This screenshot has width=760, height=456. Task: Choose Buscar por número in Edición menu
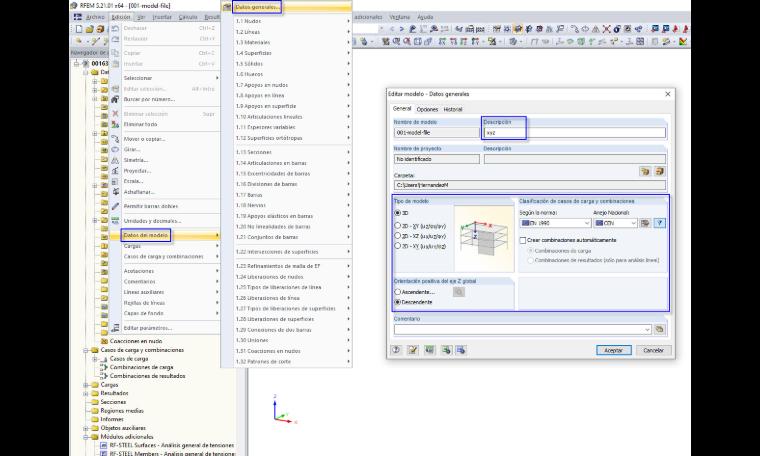[149, 99]
